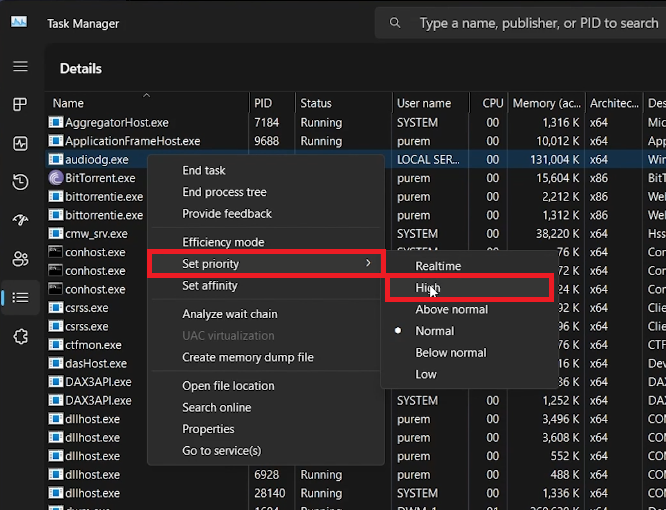Open the hamburger navigation menu
Image resolution: width=666 pixels, height=510 pixels.
pyautogui.click(x=20, y=67)
